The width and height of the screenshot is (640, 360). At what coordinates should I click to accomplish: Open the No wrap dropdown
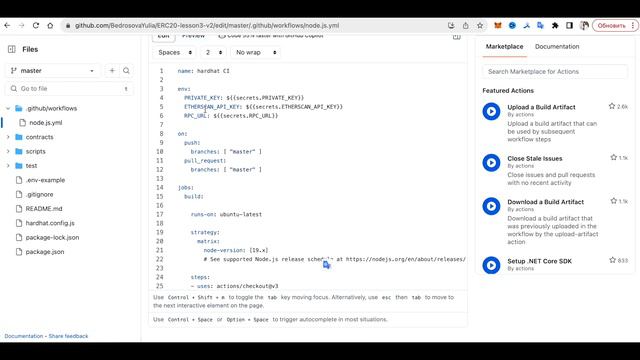point(256,52)
